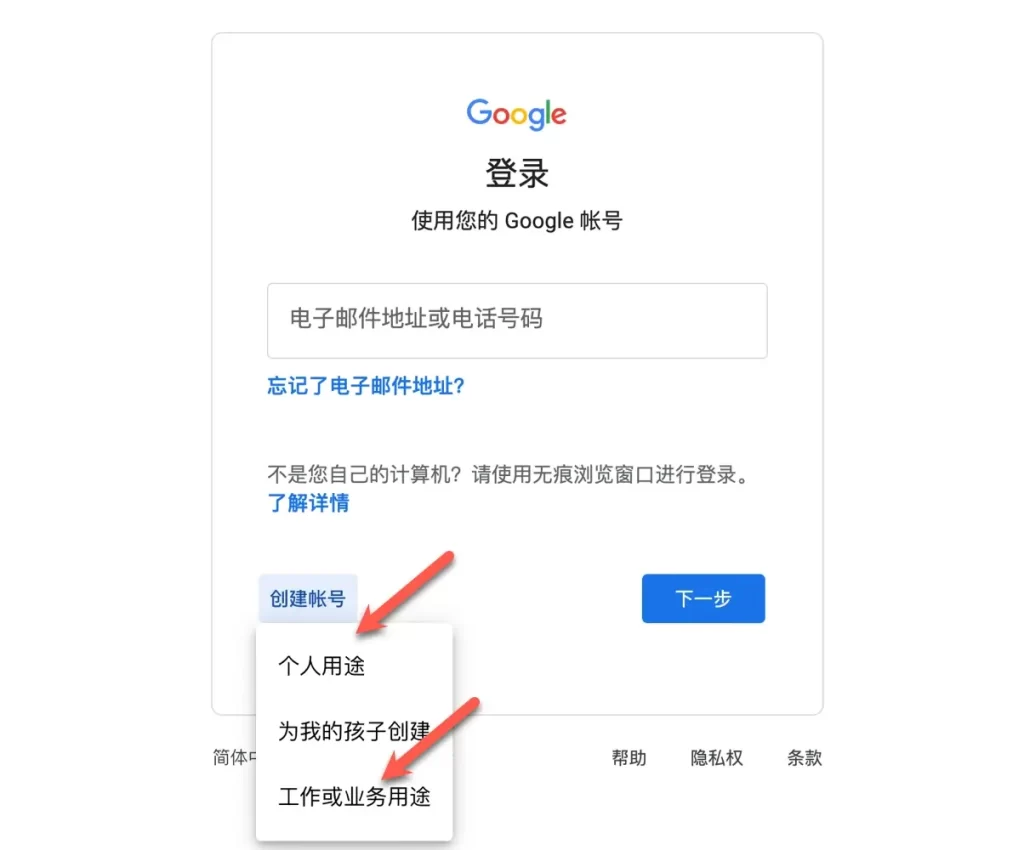The width and height of the screenshot is (1024, 850).
Task: Click the 使用您的 Google 帐号 subtitle
Action: [x=517, y=221]
